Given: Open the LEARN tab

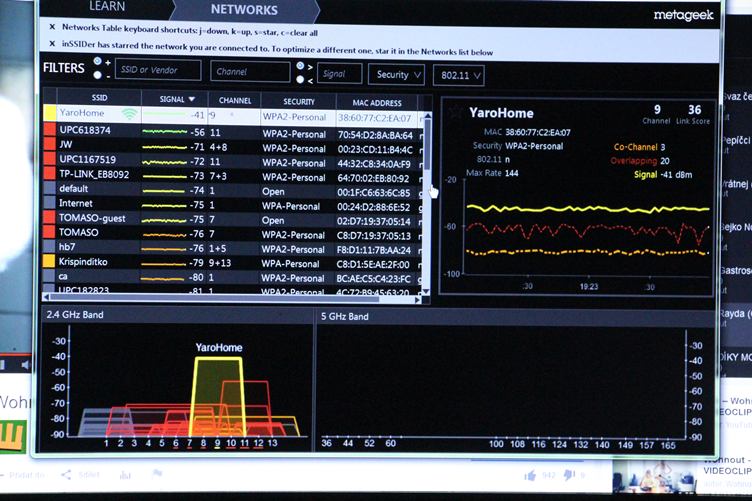Looking at the screenshot, I should click(x=107, y=7).
